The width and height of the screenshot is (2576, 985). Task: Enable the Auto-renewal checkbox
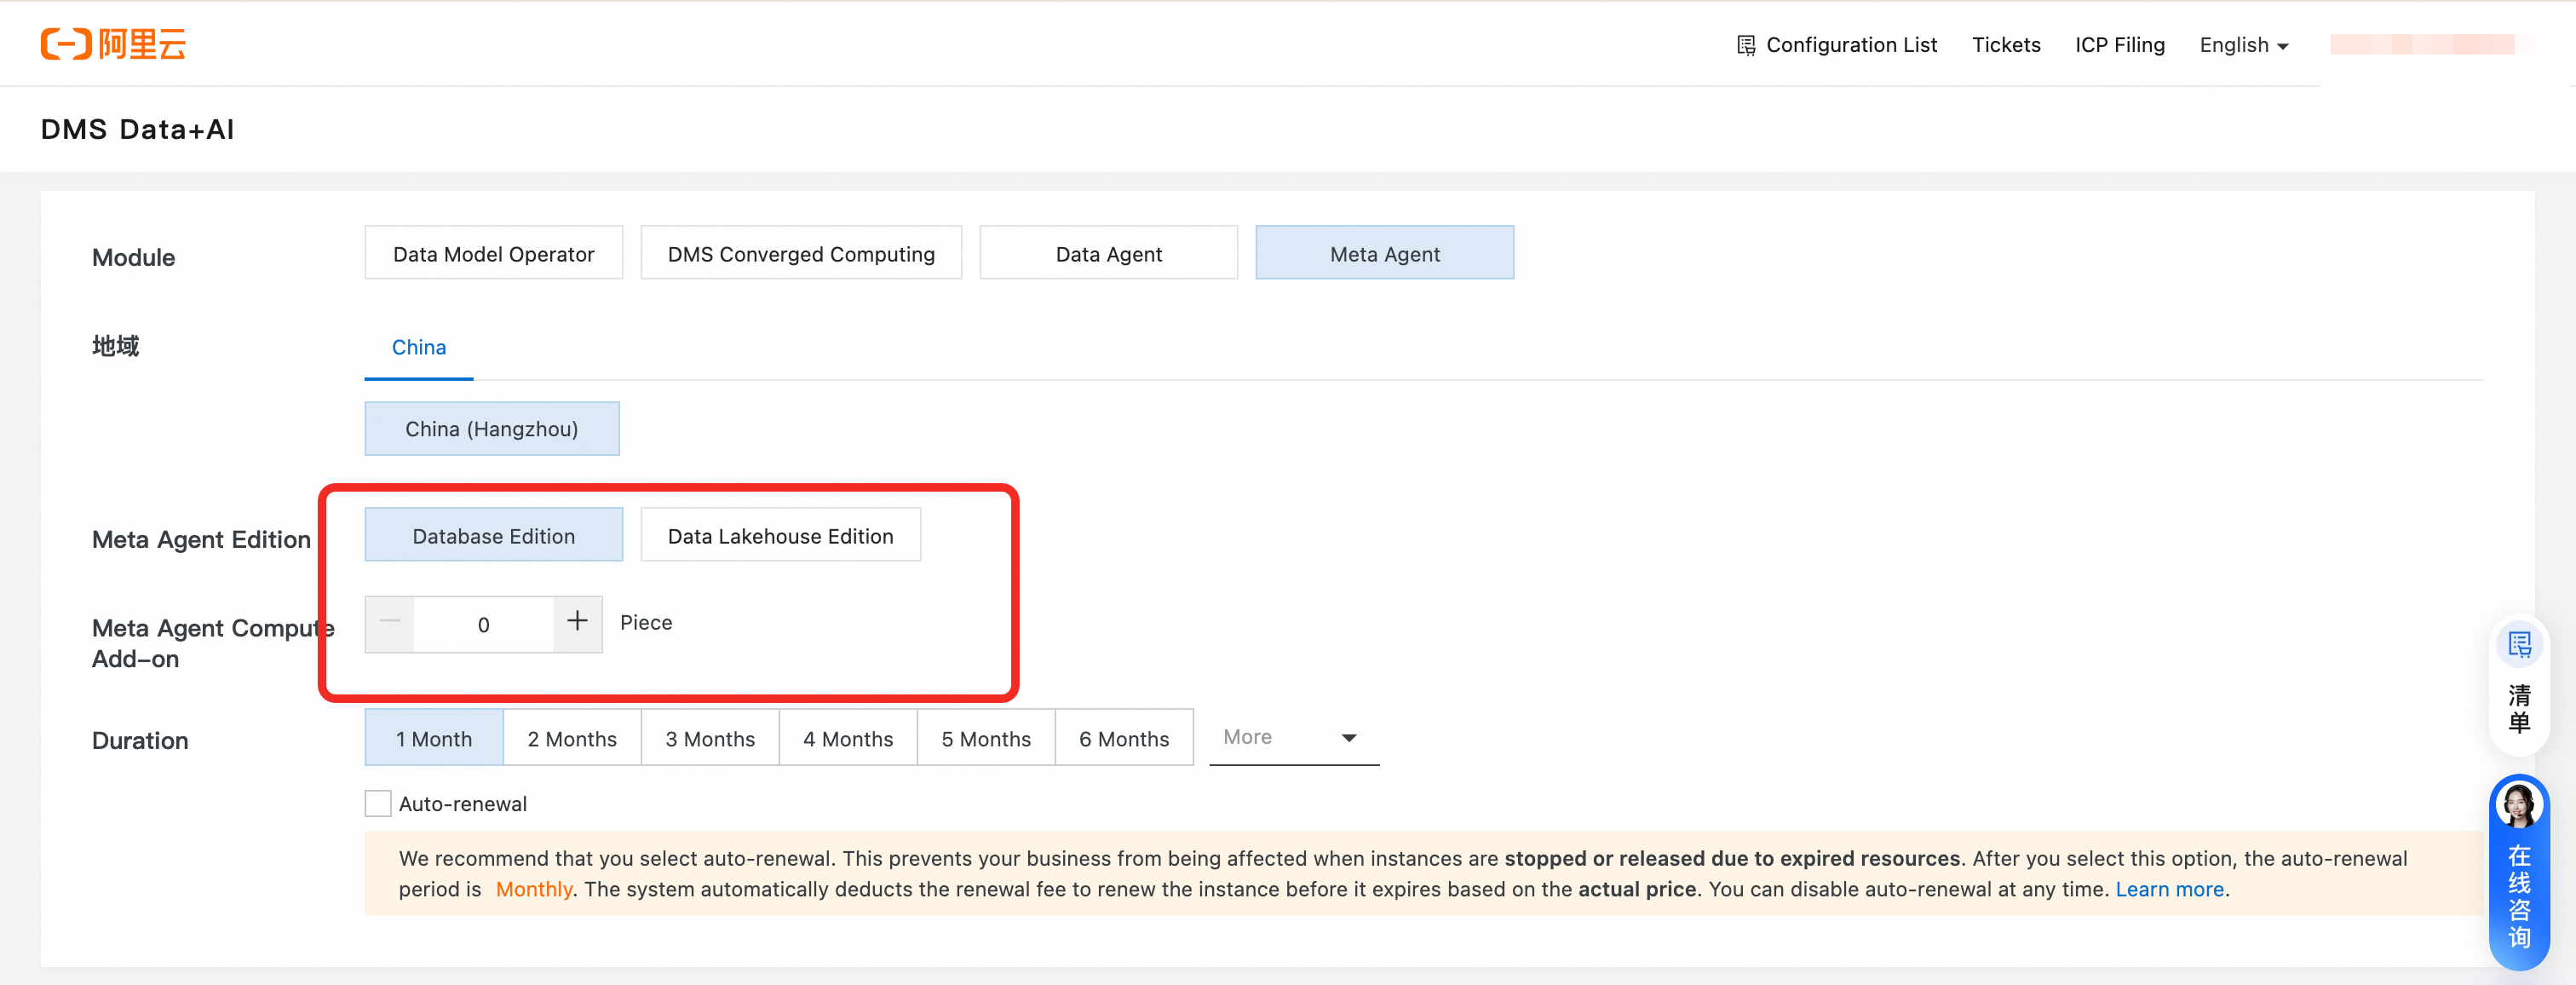click(378, 803)
